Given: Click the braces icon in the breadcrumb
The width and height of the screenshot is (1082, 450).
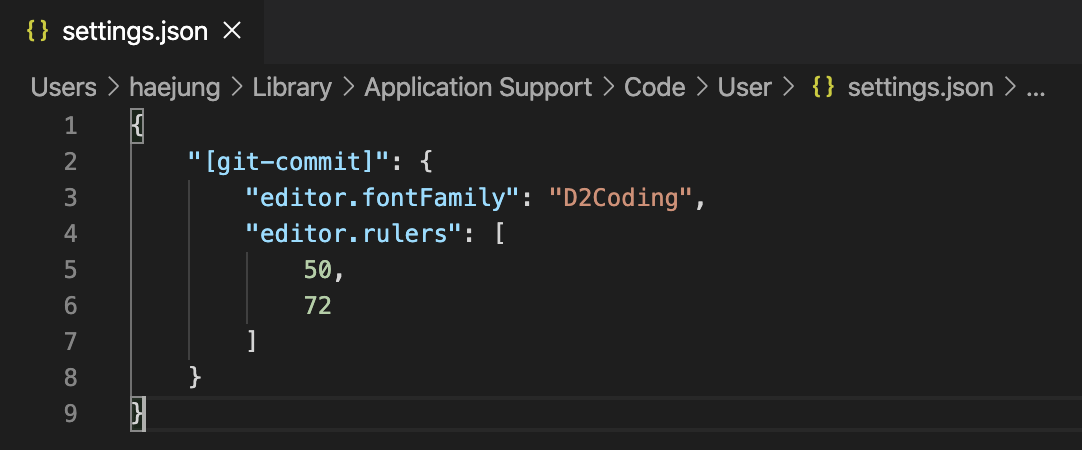Looking at the screenshot, I should pos(823,87).
